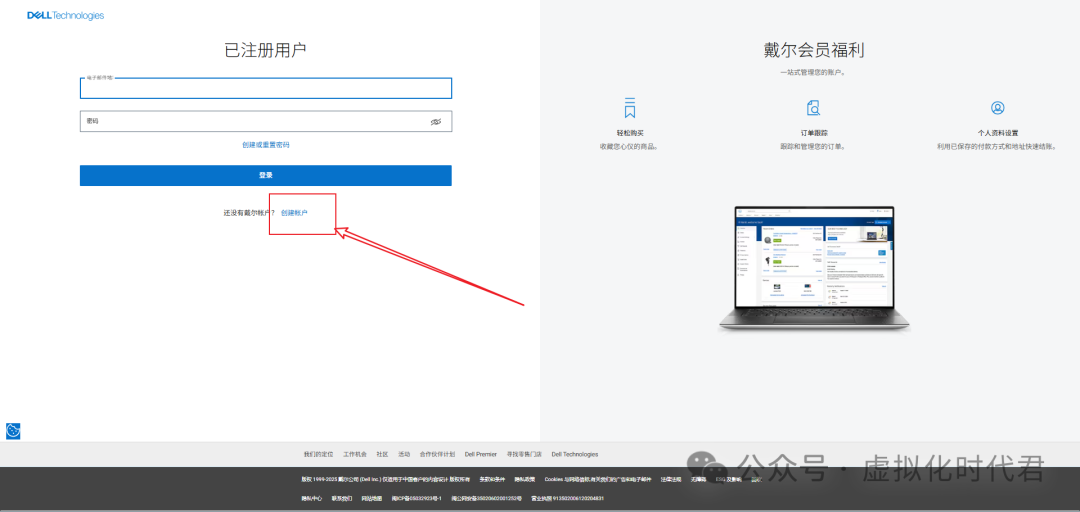Open the 网站地图 footer link
The image size is (1080, 512).
pos(372,498)
